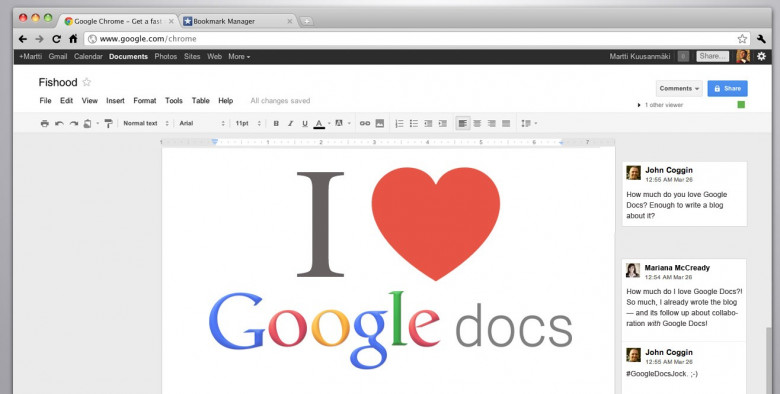The height and width of the screenshot is (394, 780).
Task: Click the Print icon in the toolbar
Action: click(x=45, y=123)
